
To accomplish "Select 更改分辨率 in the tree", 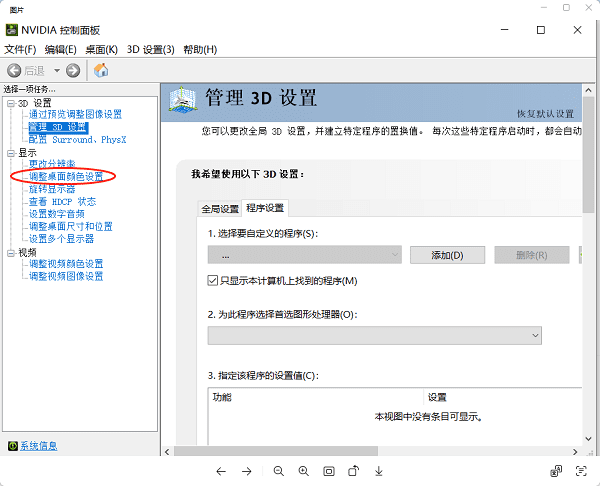I will coord(52,164).
